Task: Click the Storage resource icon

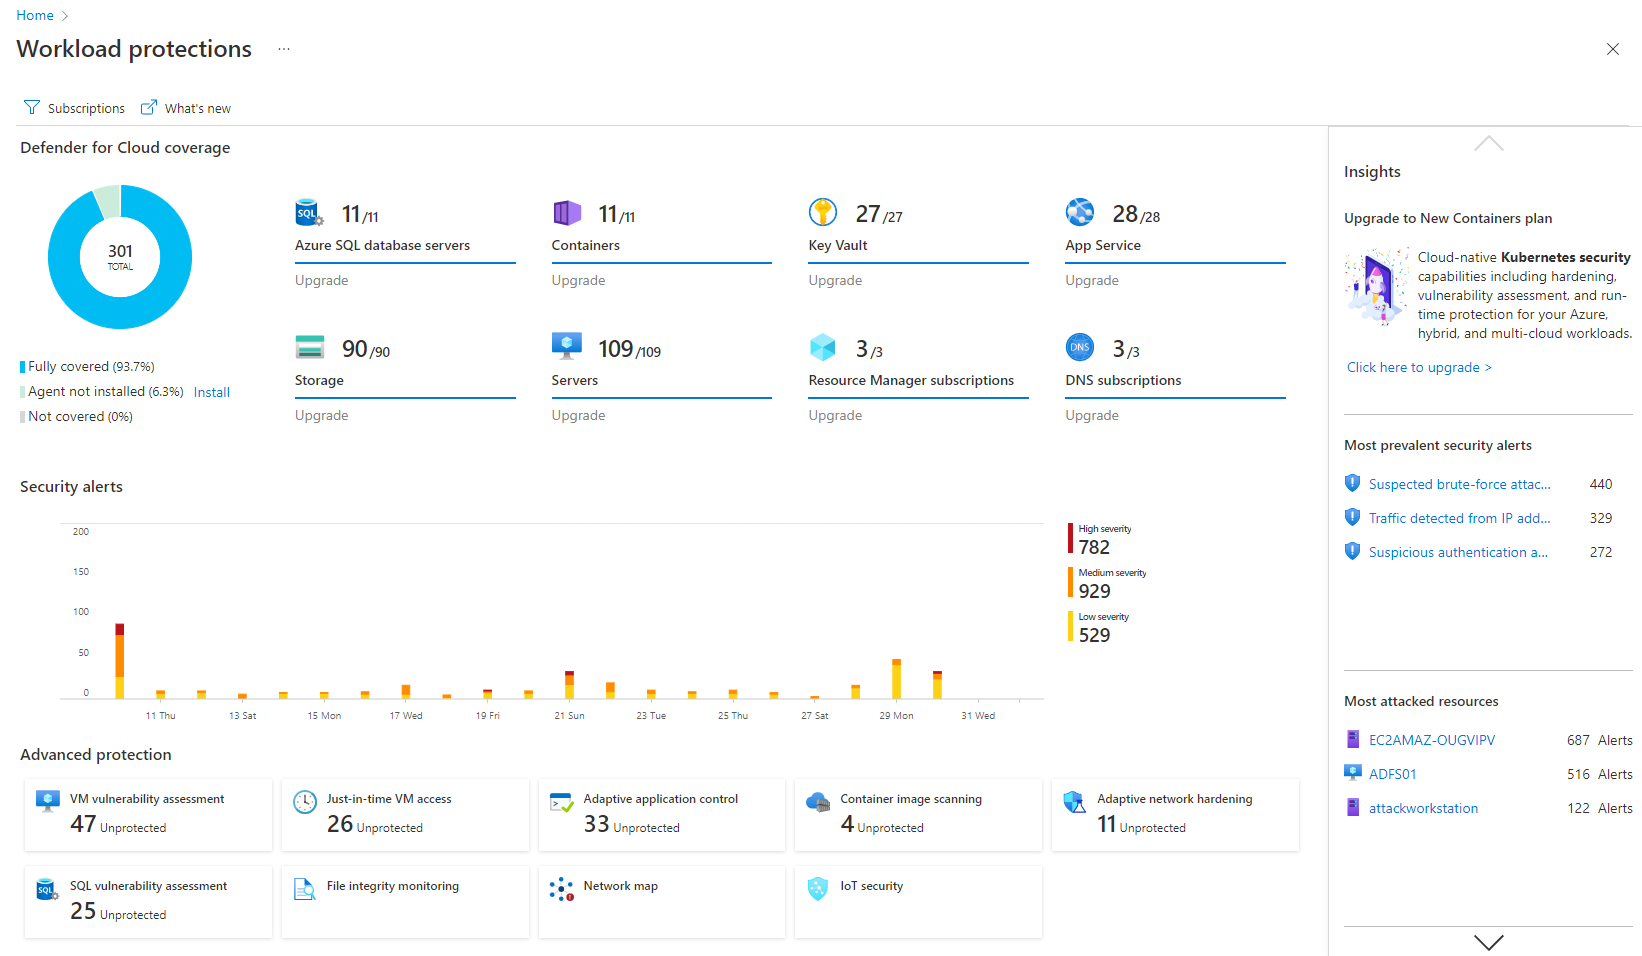Action: (309, 348)
